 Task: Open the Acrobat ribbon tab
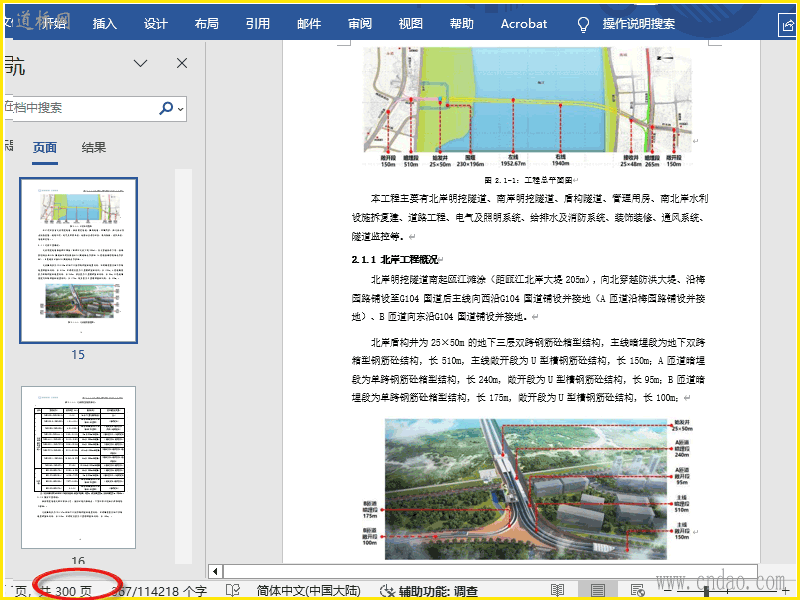[x=524, y=24]
